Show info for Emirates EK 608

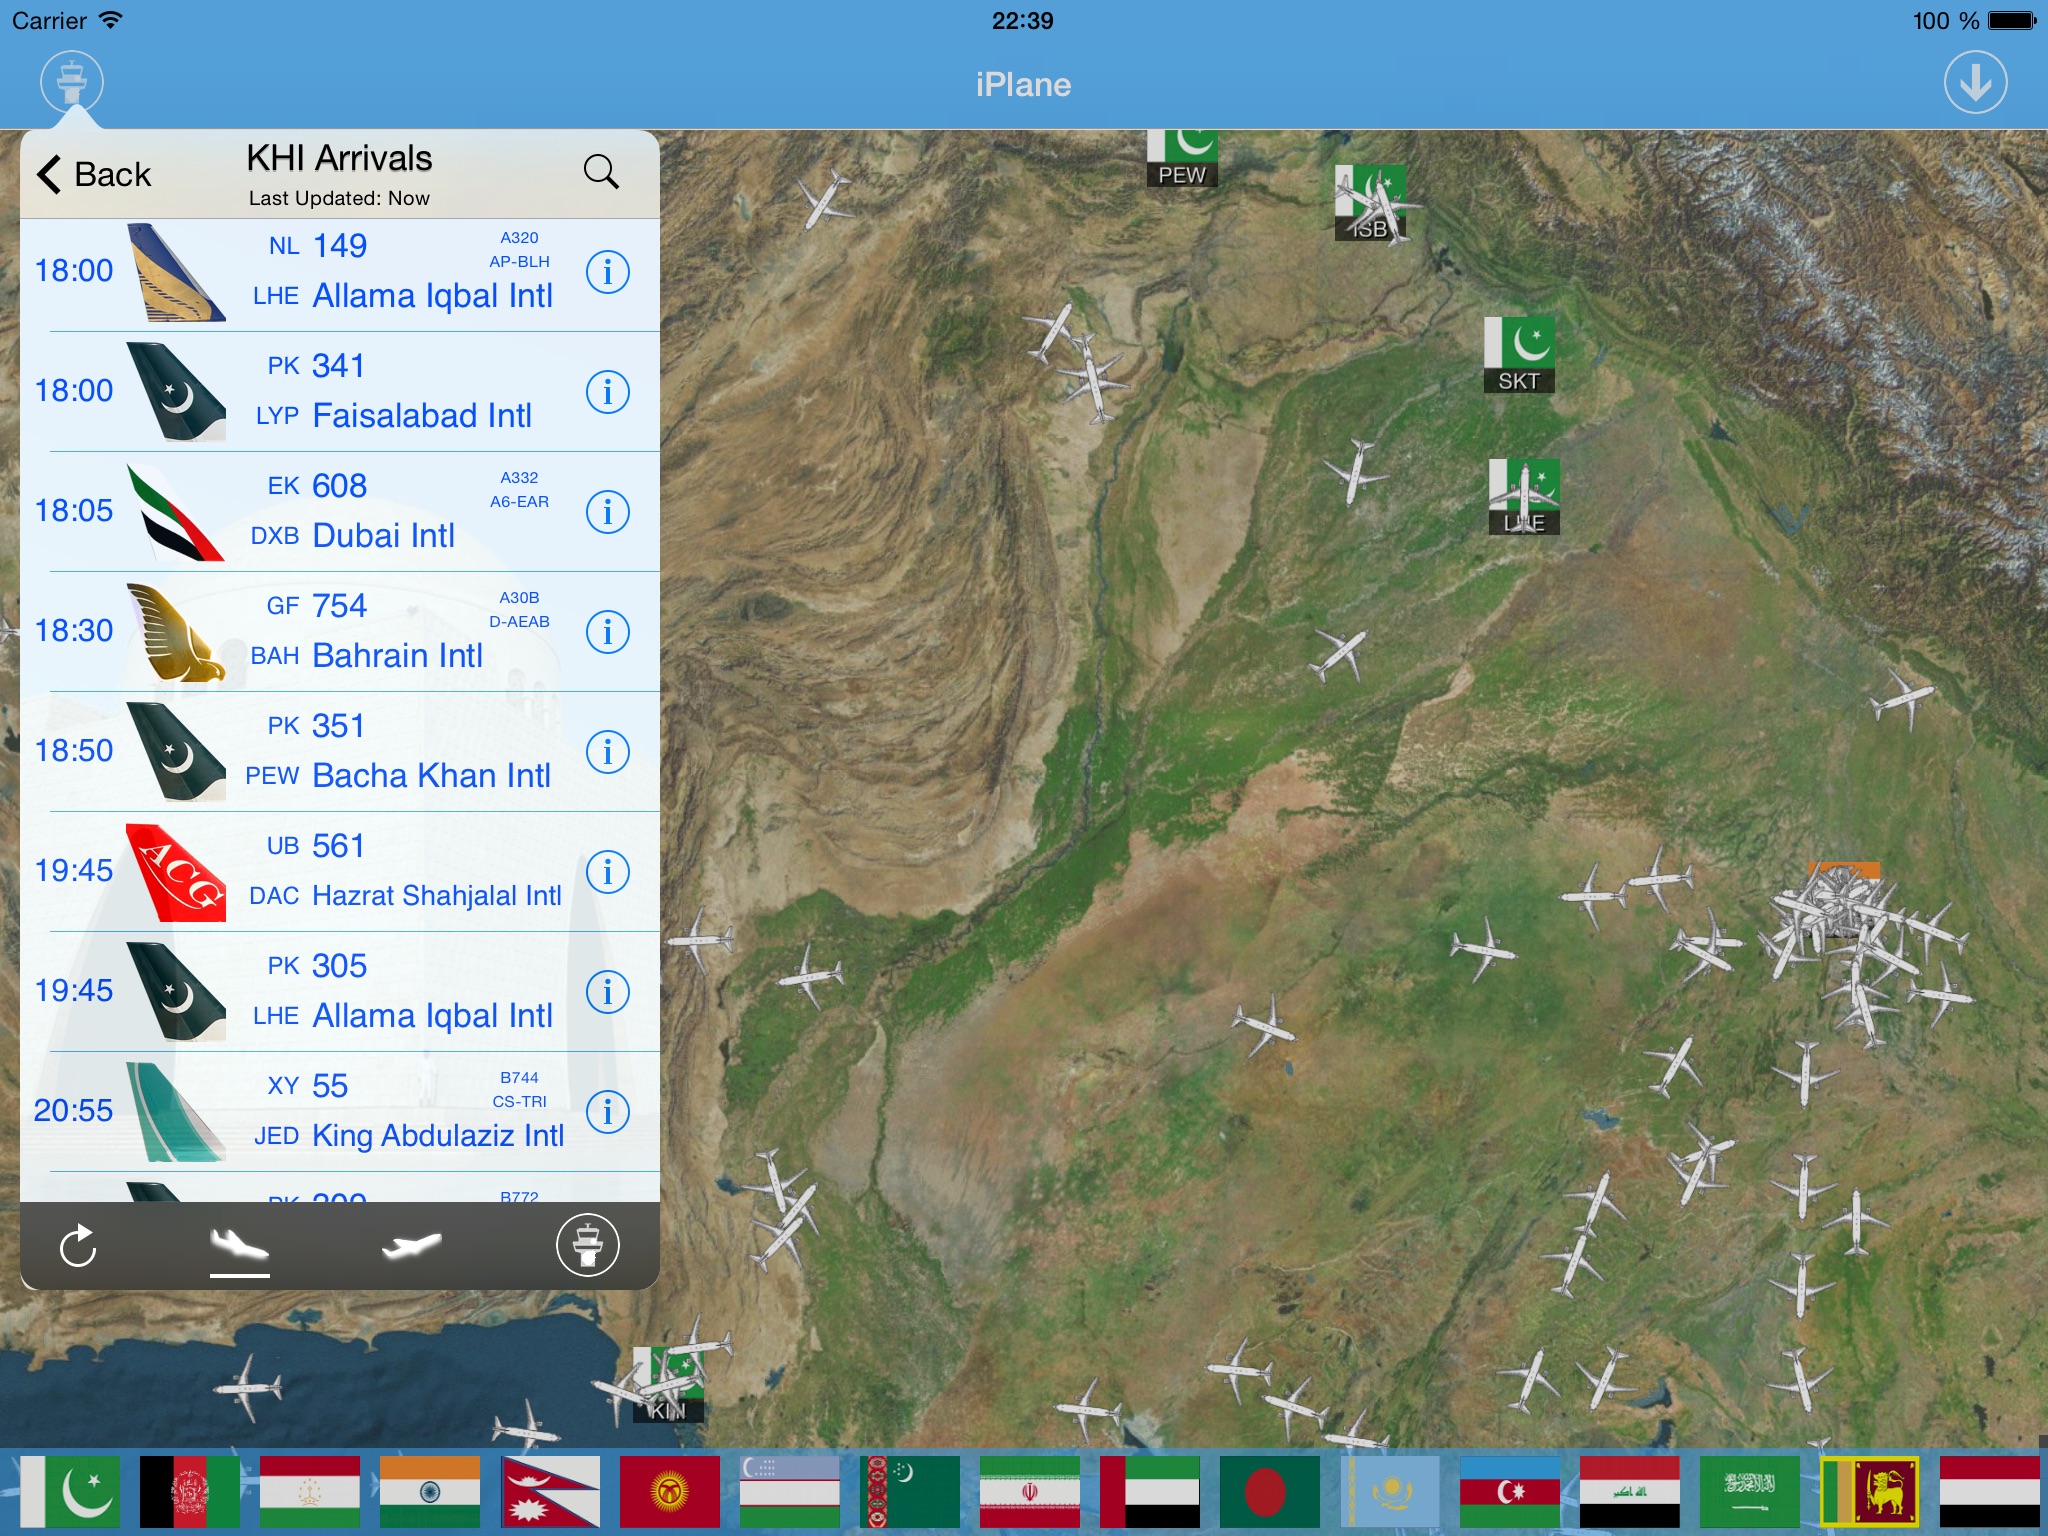[607, 512]
